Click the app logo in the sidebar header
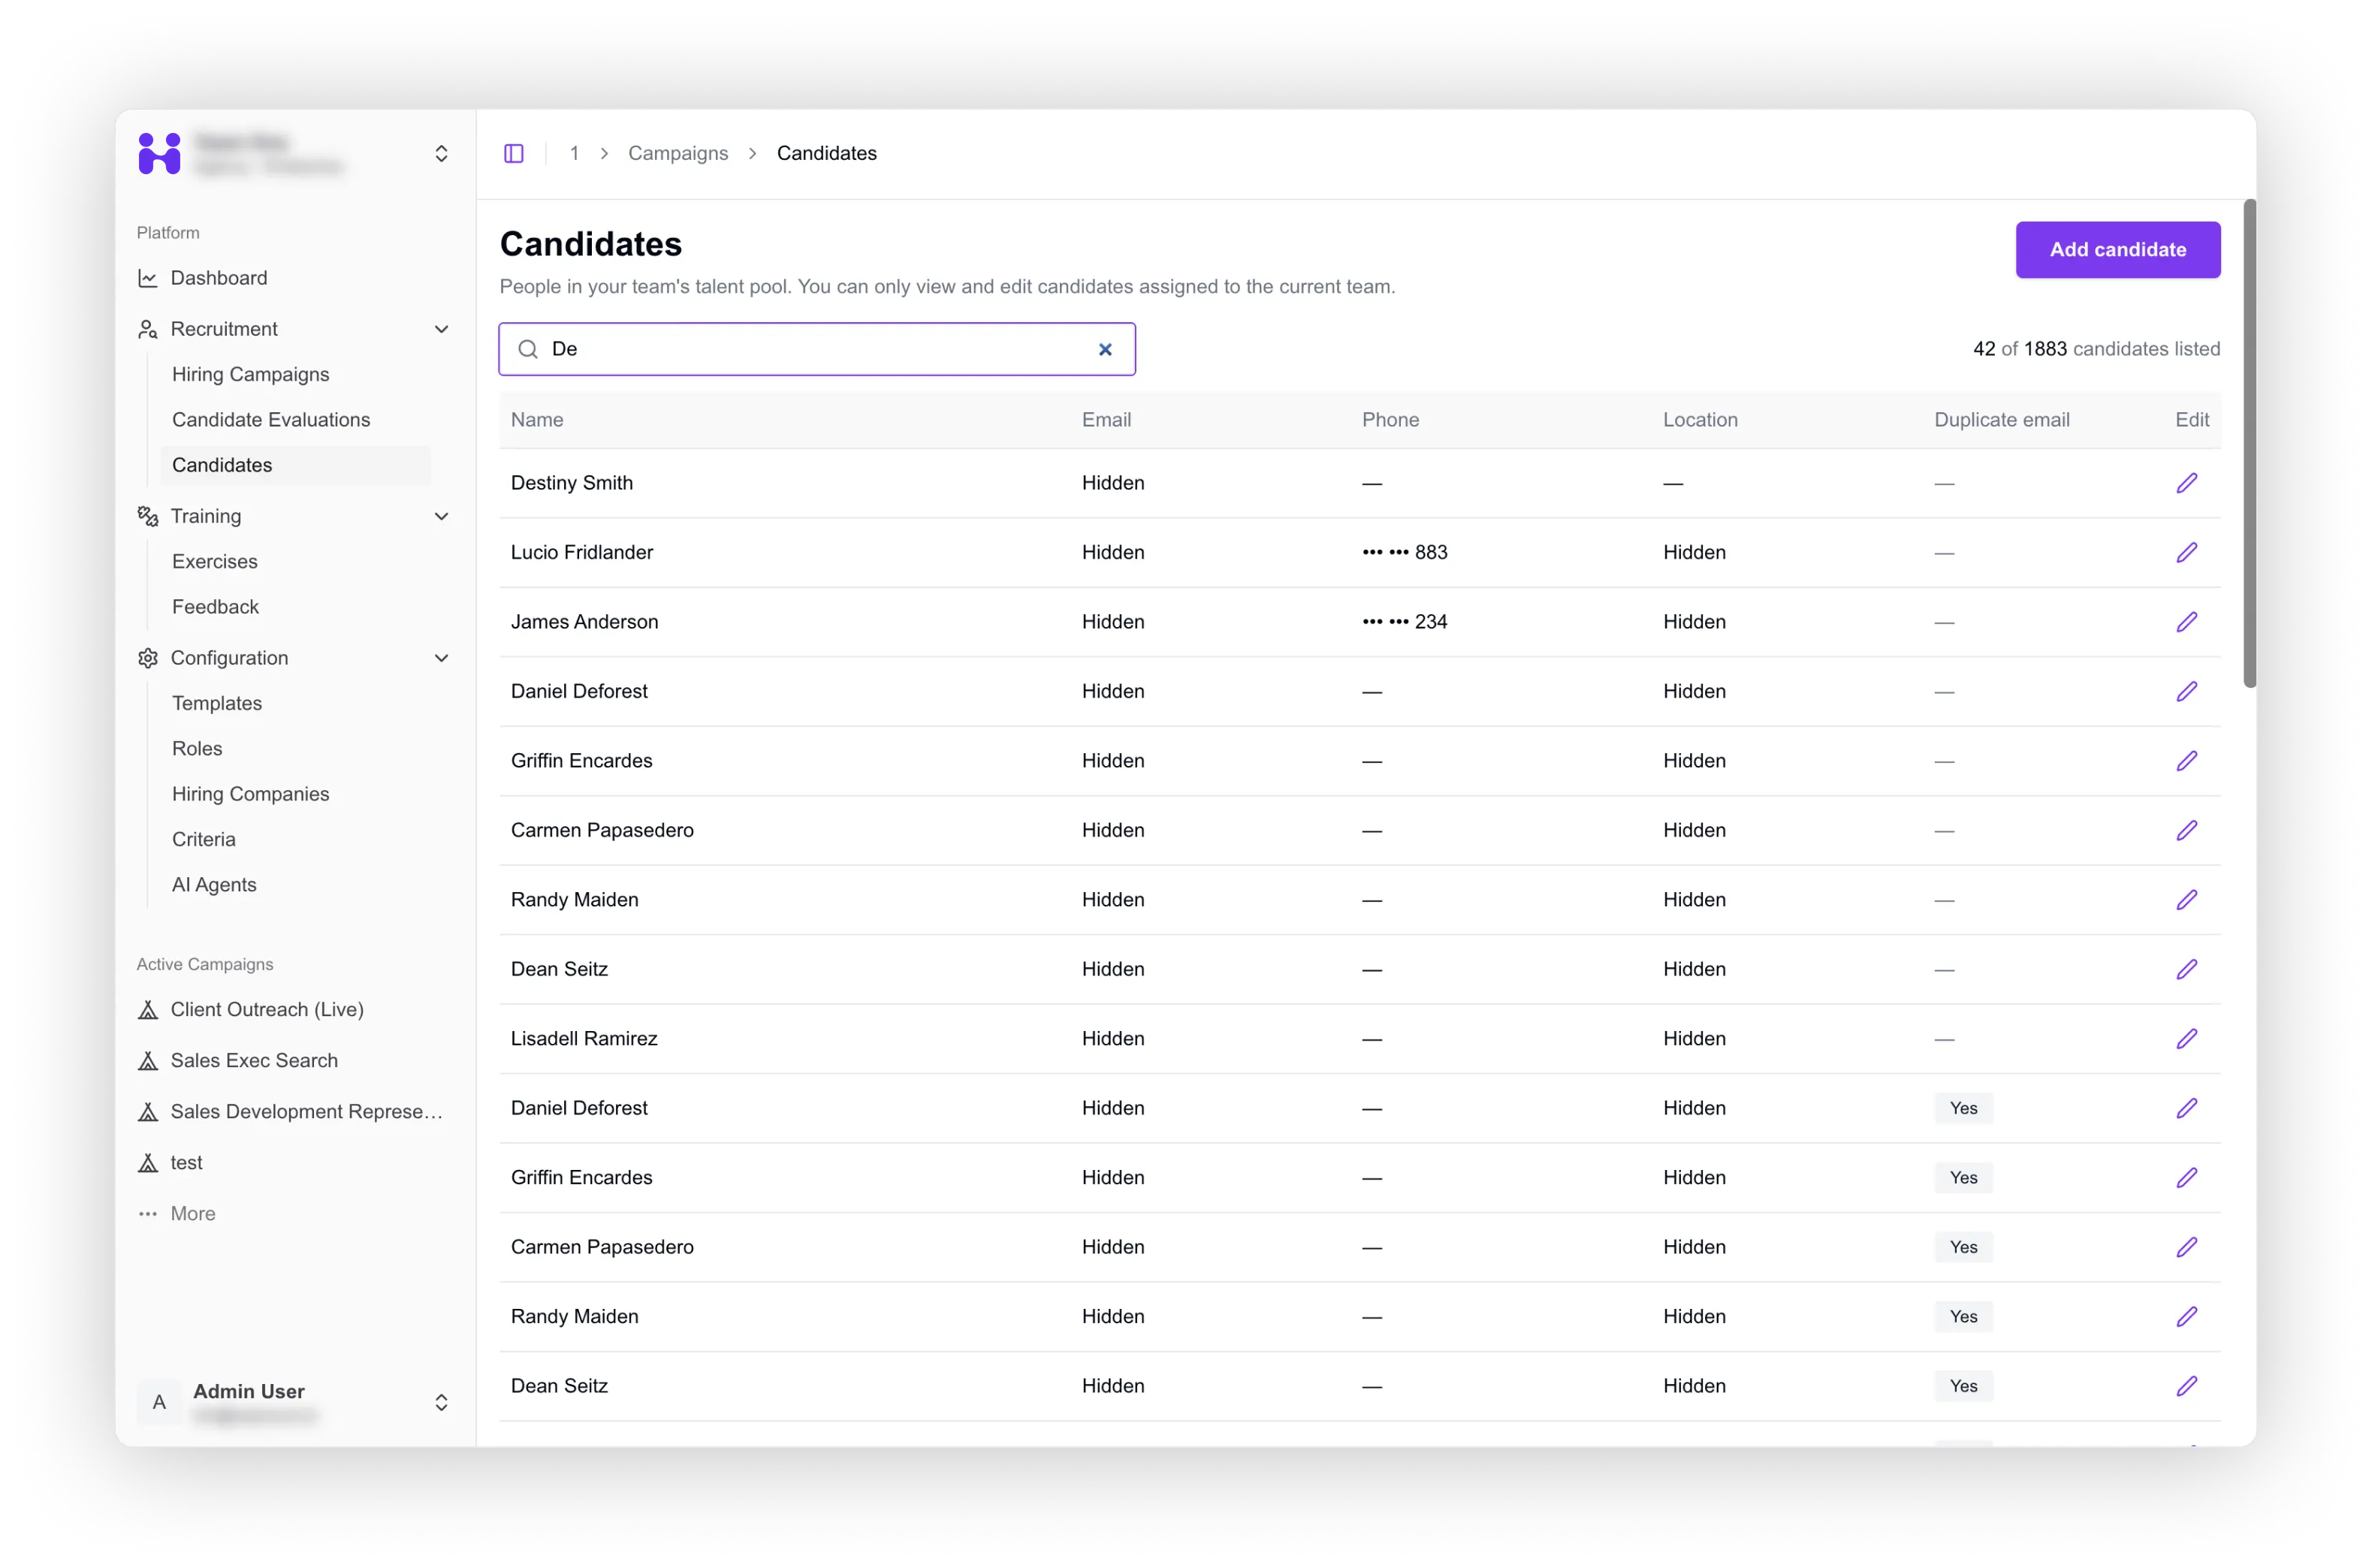Image resolution: width=2372 pixels, height=1568 pixels. (160, 154)
